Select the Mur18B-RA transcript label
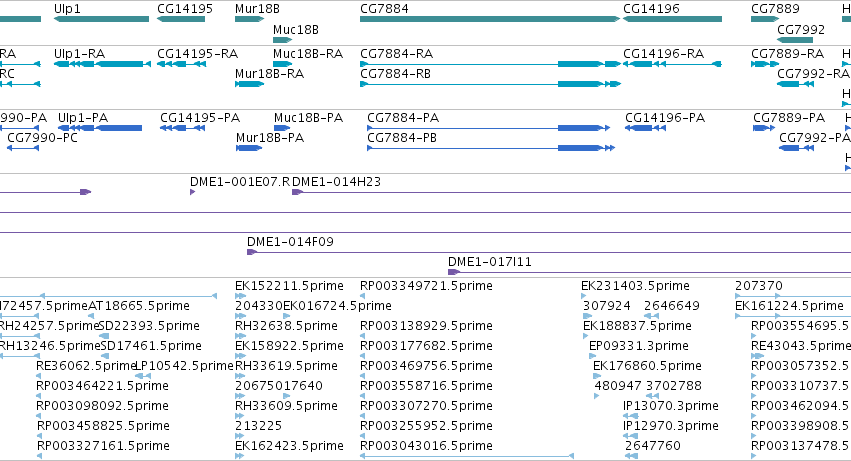Screen dimensions: 851x461 [x=269, y=74]
